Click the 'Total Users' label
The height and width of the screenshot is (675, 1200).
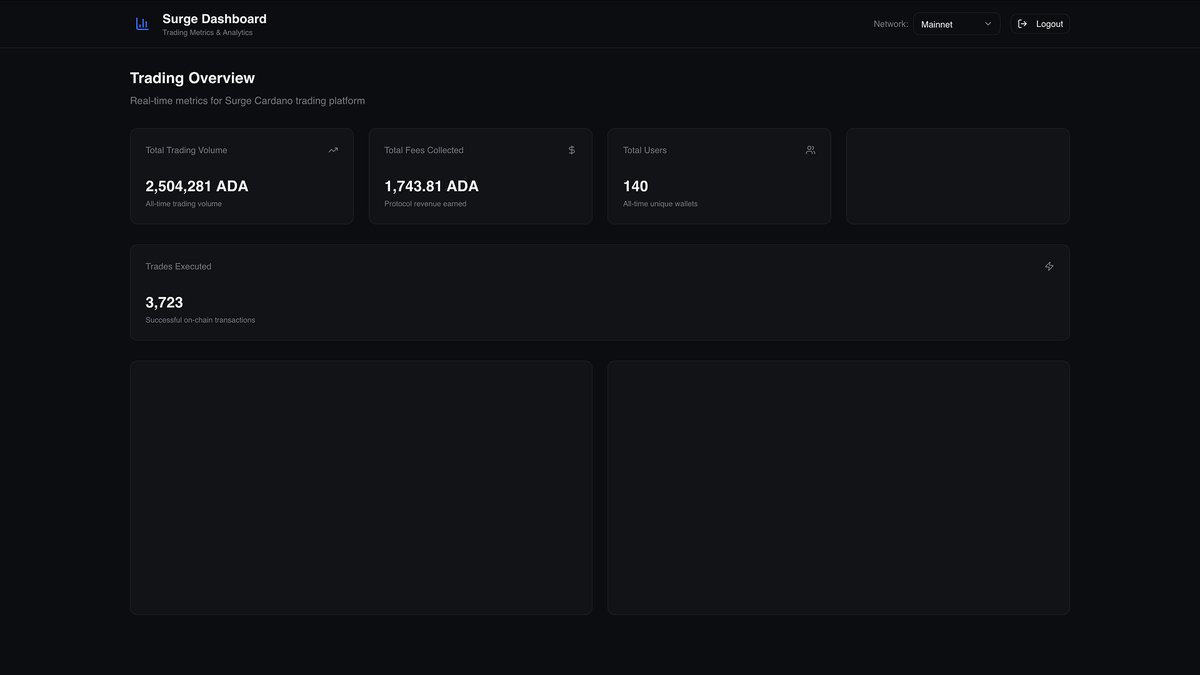pos(645,150)
